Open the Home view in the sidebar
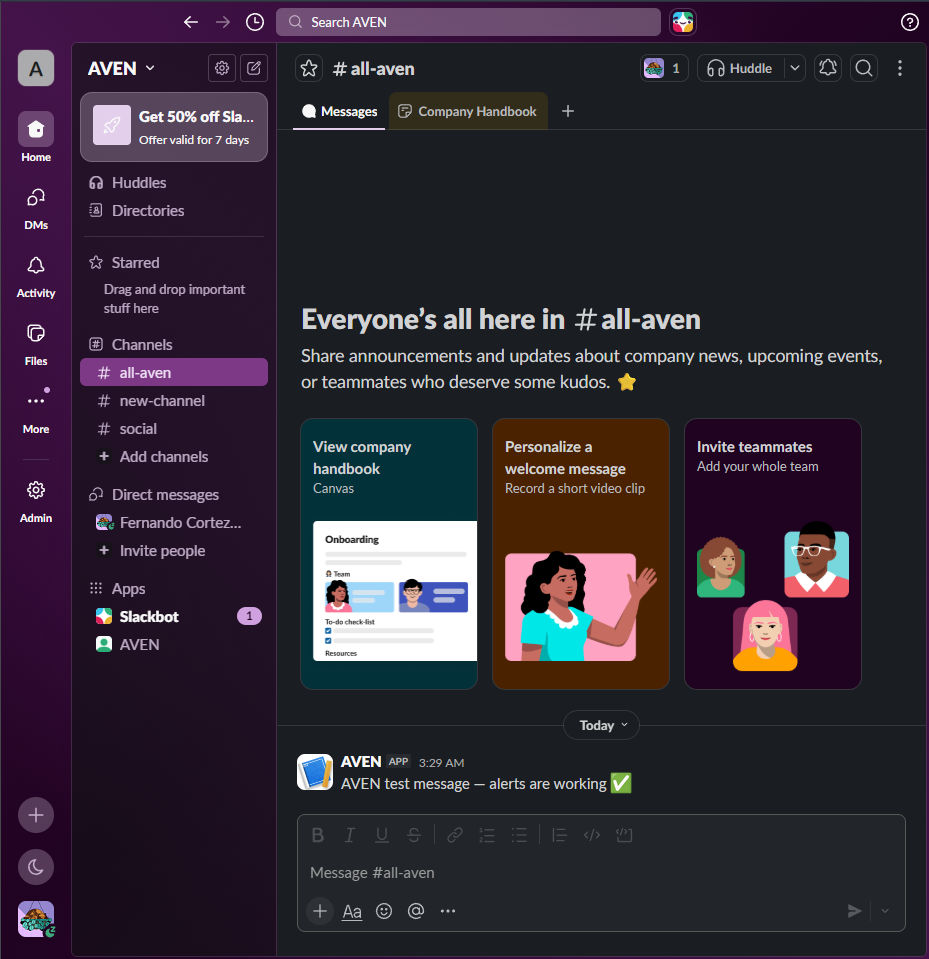 36,138
